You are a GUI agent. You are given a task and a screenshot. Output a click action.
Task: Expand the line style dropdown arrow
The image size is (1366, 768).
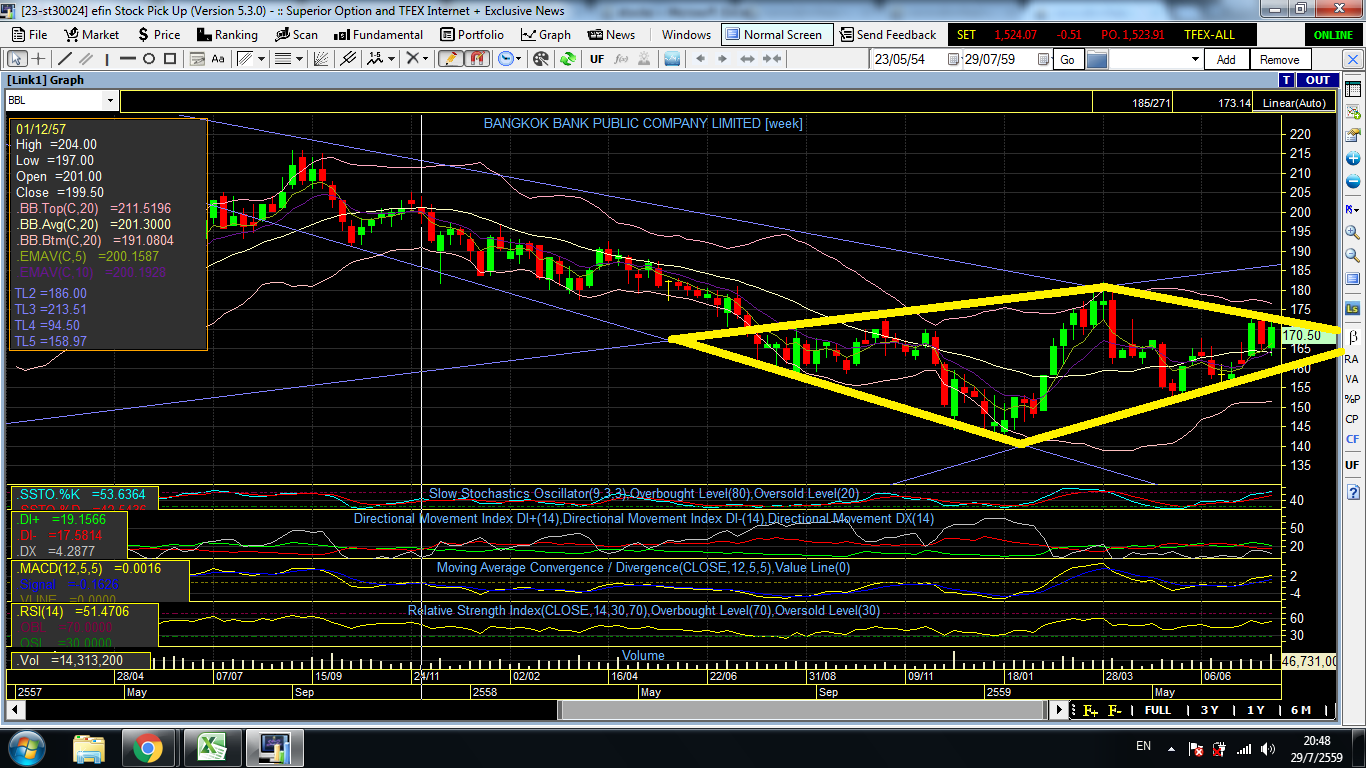[299, 59]
